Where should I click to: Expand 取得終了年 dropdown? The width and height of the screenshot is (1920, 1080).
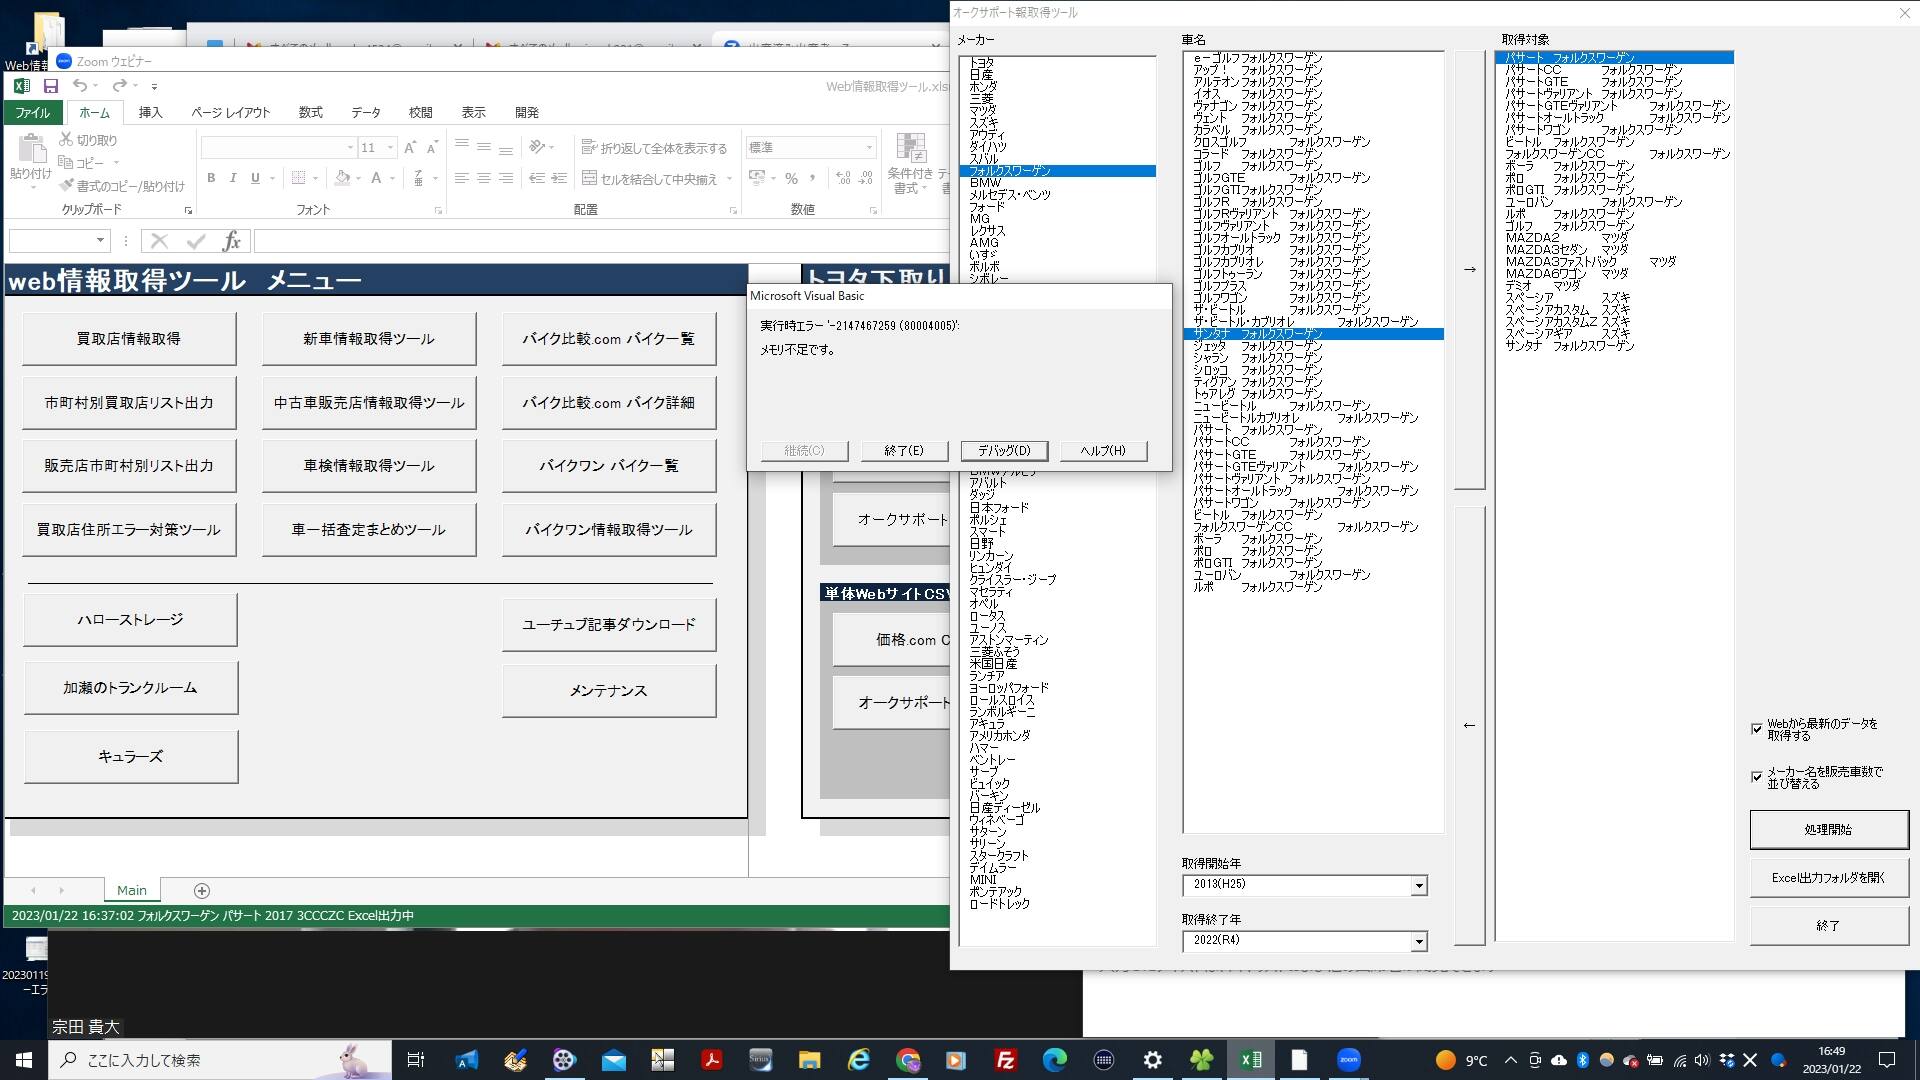(1418, 942)
